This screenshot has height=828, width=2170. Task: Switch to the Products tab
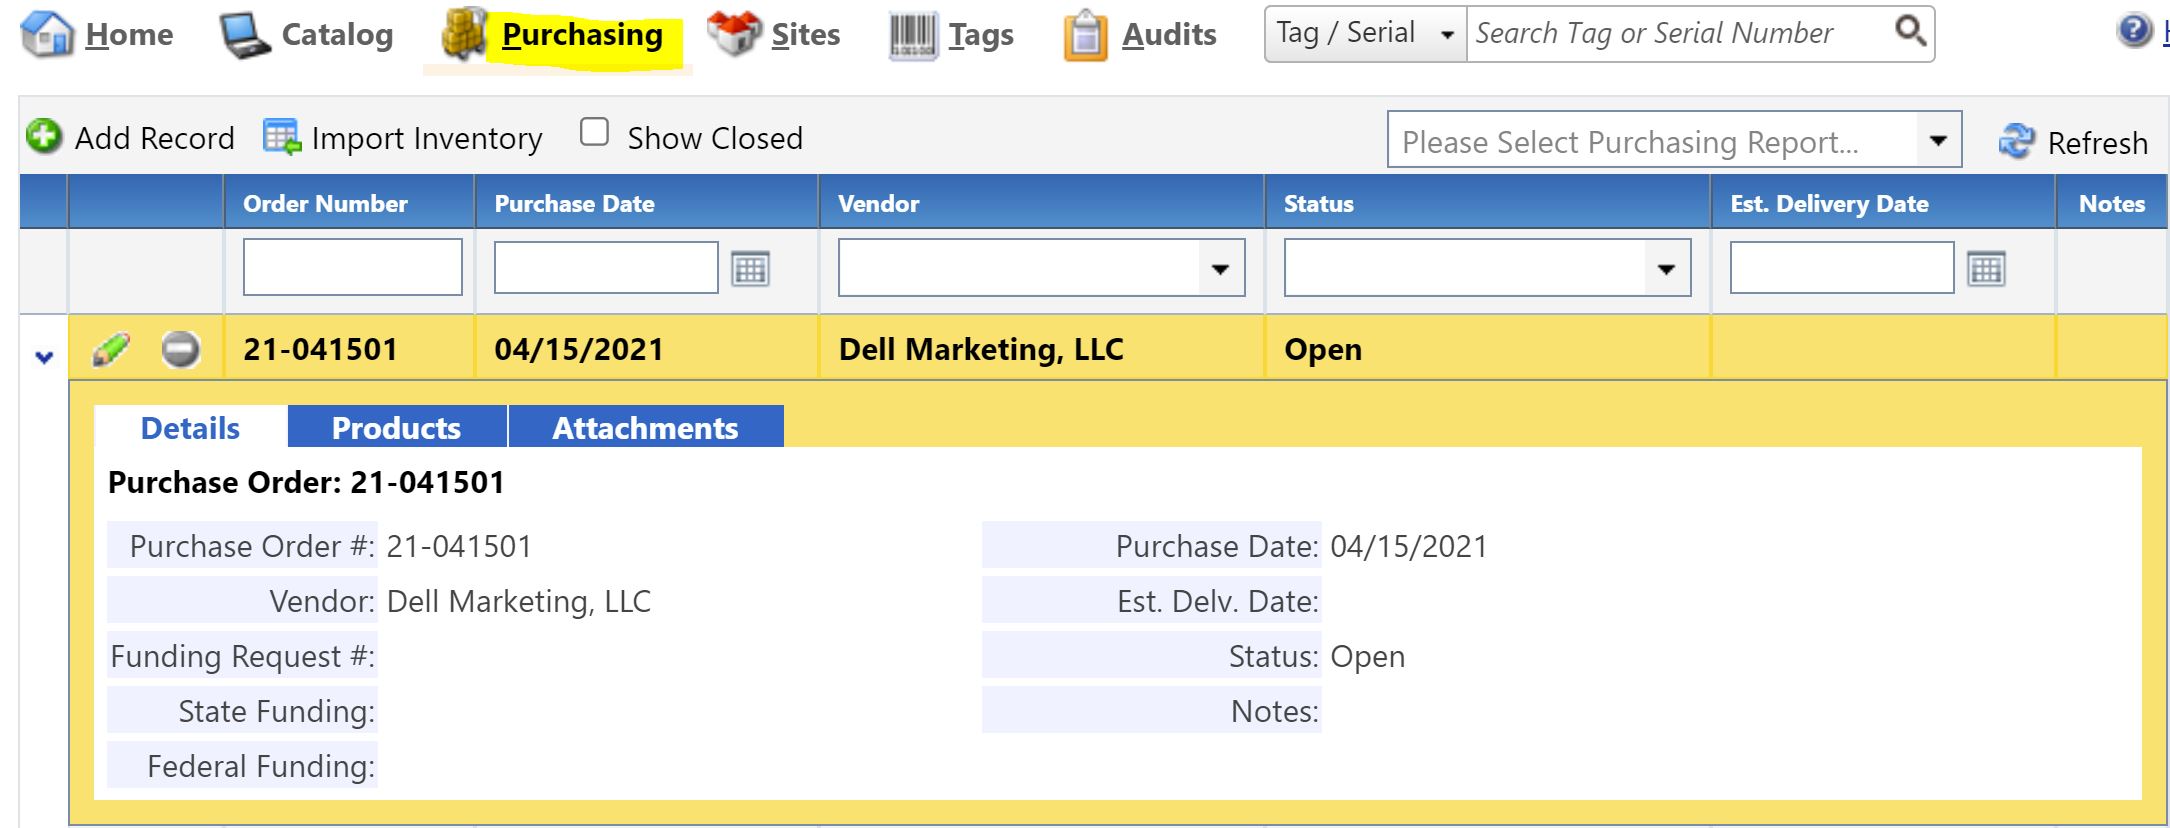pyautogui.click(x=397, y=427)
